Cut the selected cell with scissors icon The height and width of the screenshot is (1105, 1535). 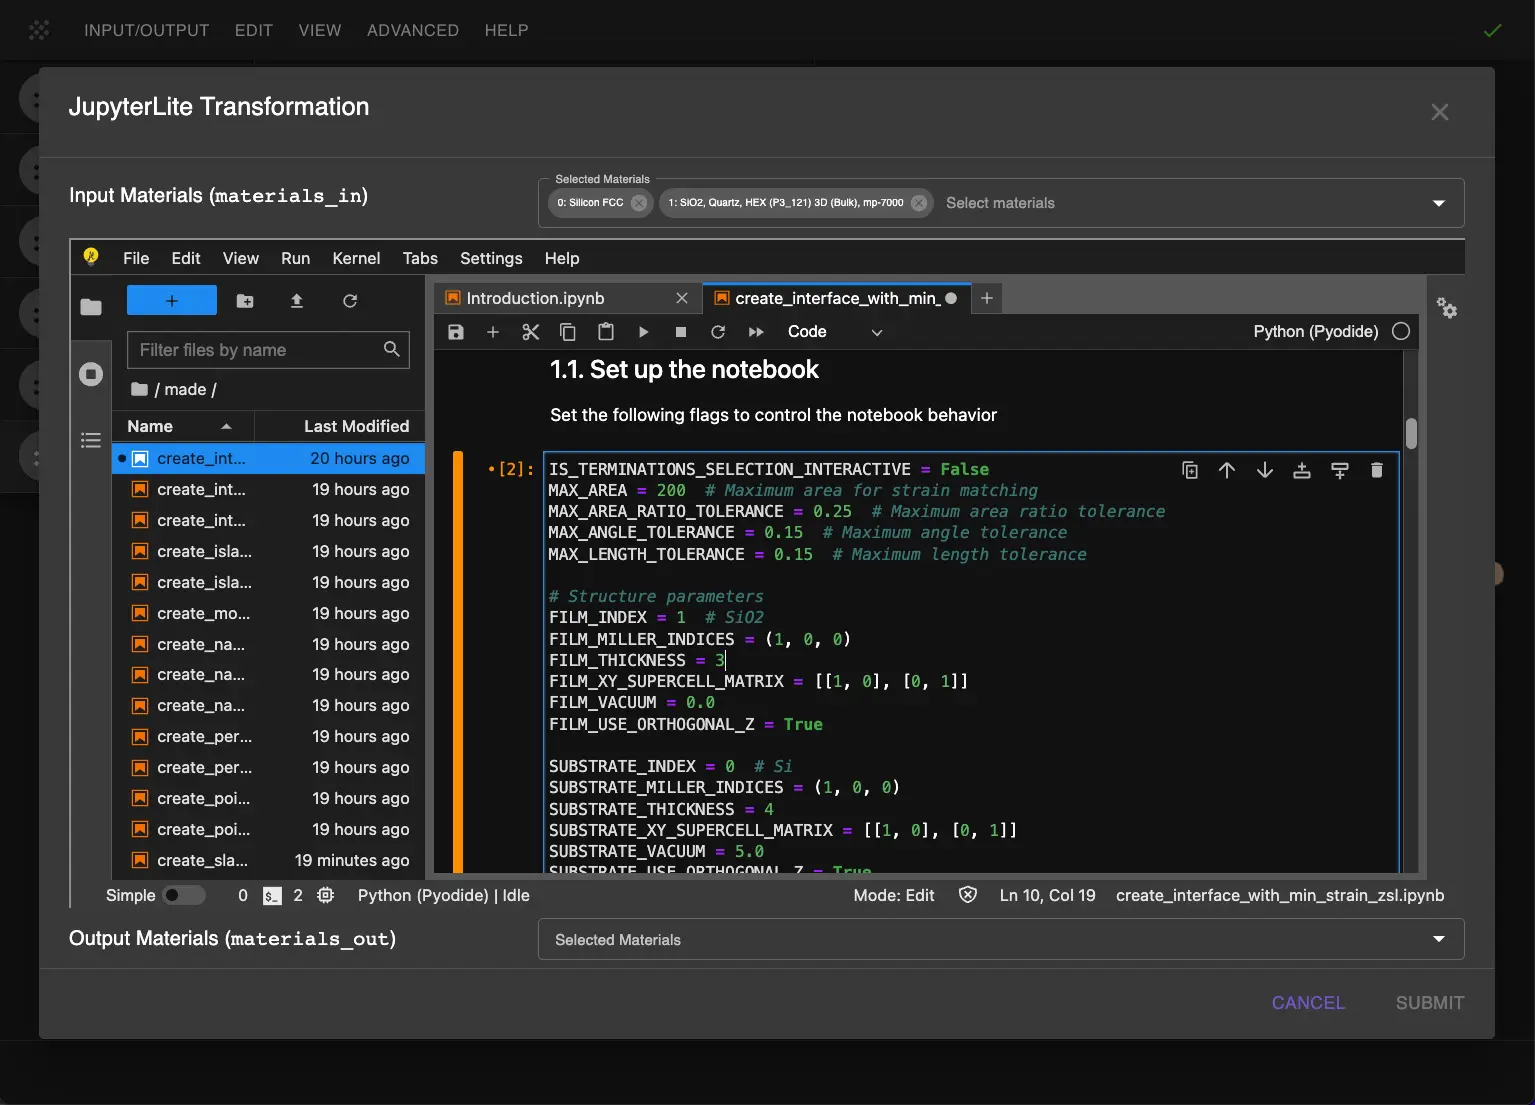(530, 332)
